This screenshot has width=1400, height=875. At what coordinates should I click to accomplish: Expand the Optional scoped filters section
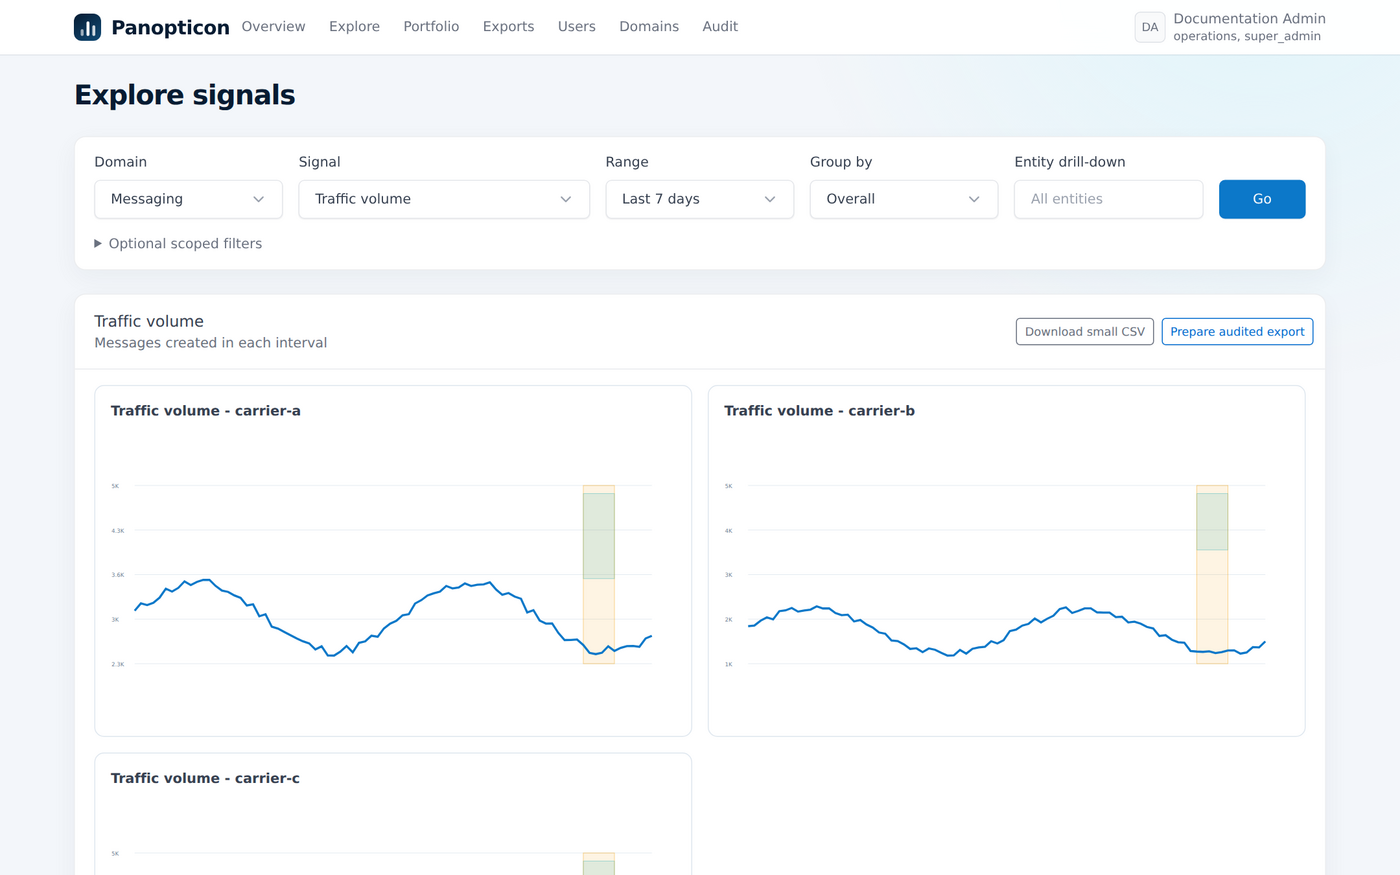click(x=178, y=244)
